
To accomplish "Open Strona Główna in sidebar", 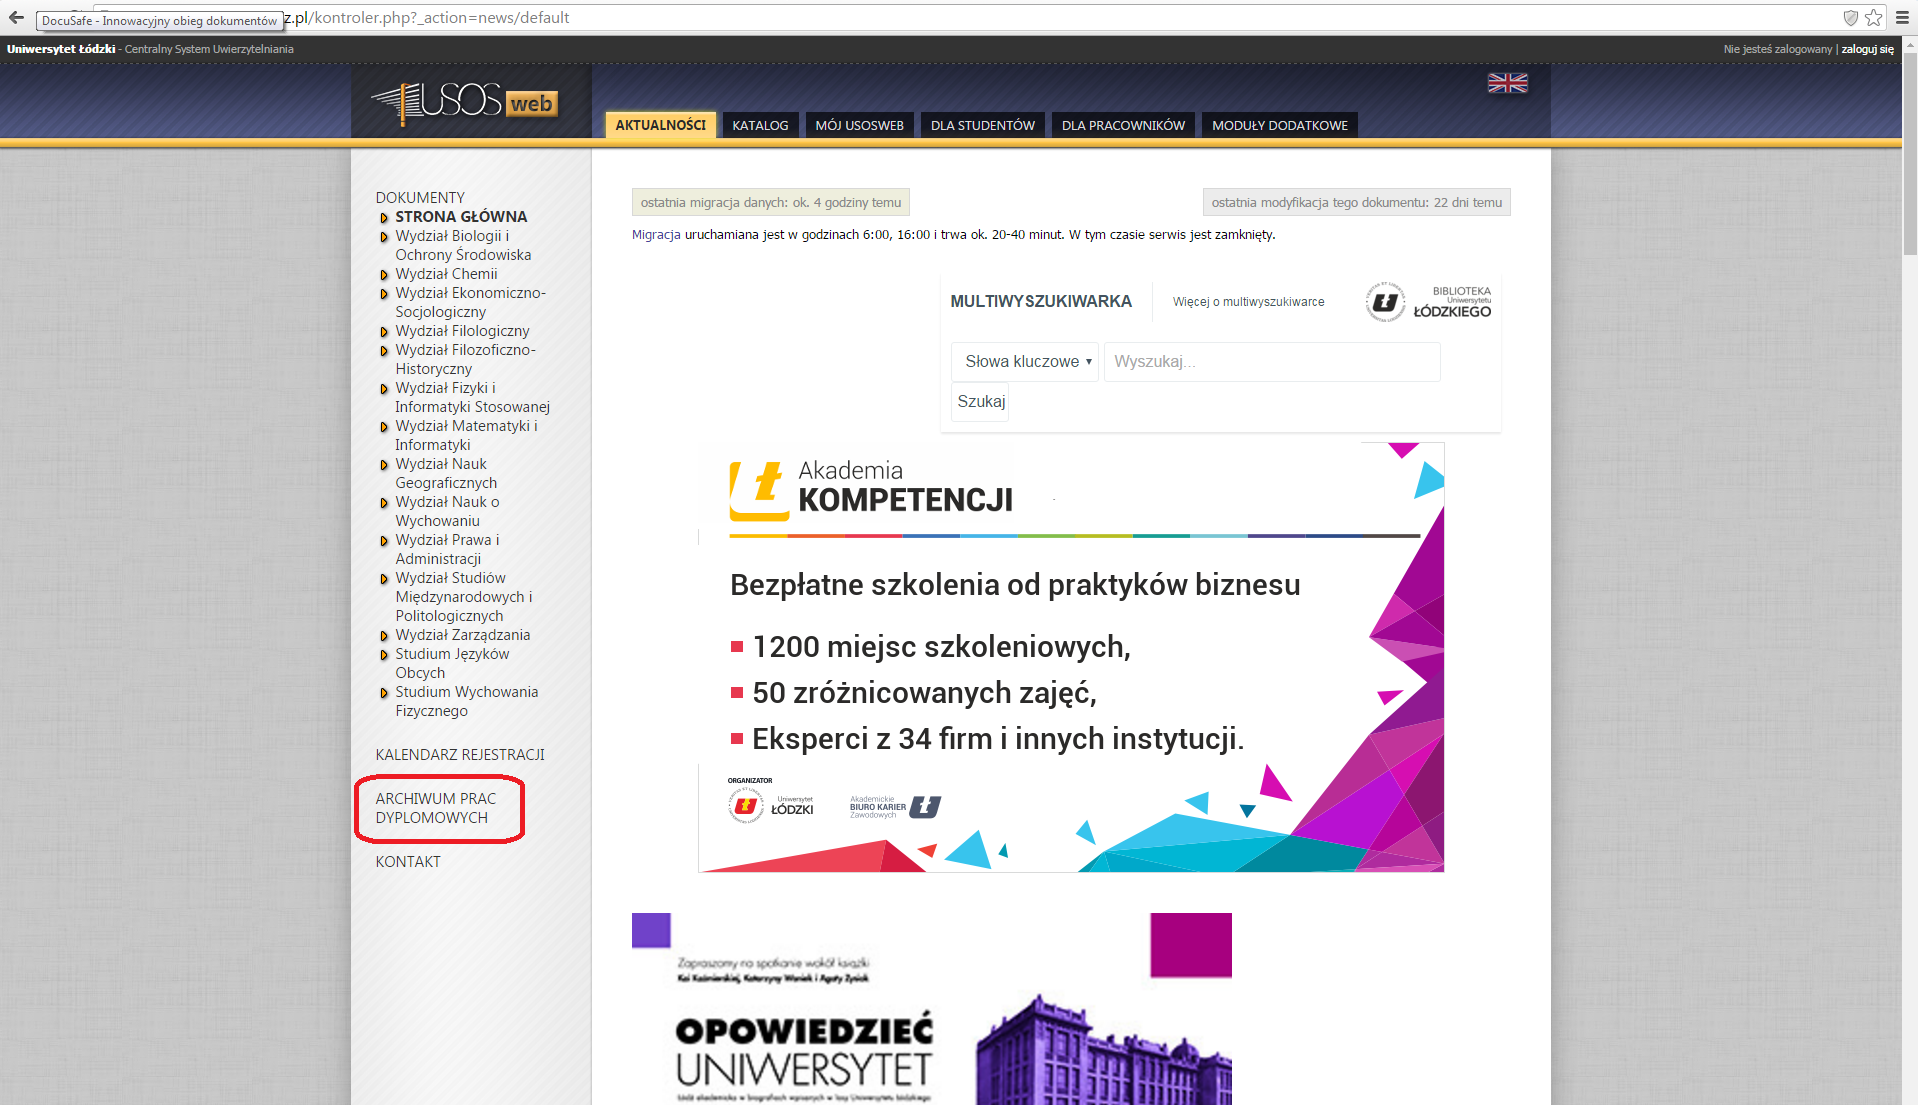I will [461, 217].
